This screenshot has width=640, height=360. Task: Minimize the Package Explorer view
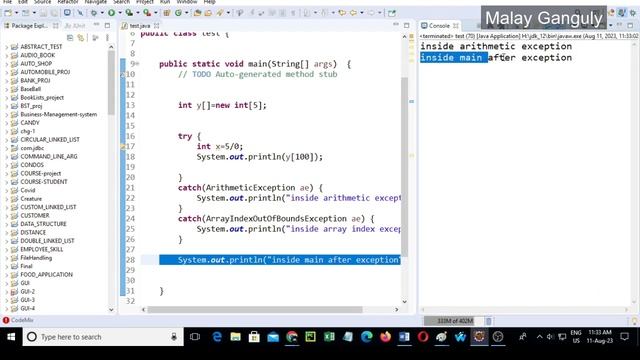pos(96,25)
